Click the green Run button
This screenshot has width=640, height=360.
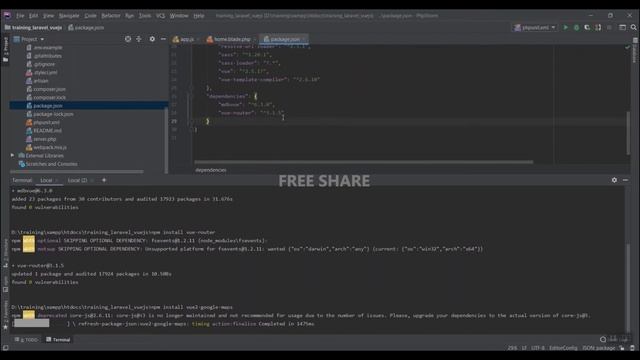tap(565, 27)
